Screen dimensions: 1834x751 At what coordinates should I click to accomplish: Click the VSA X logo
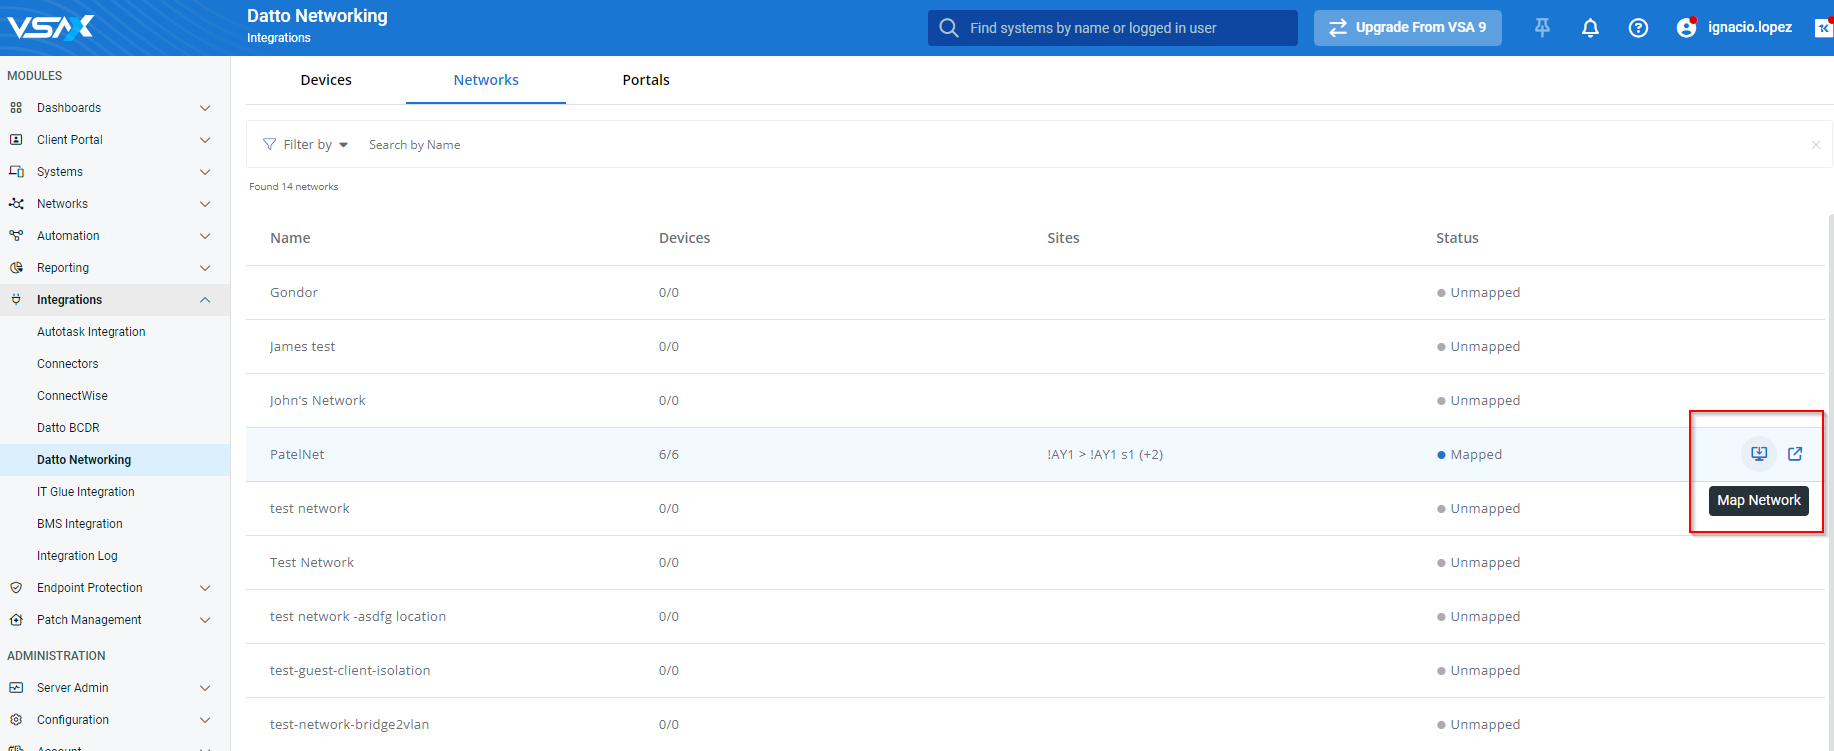pos(50,27)
